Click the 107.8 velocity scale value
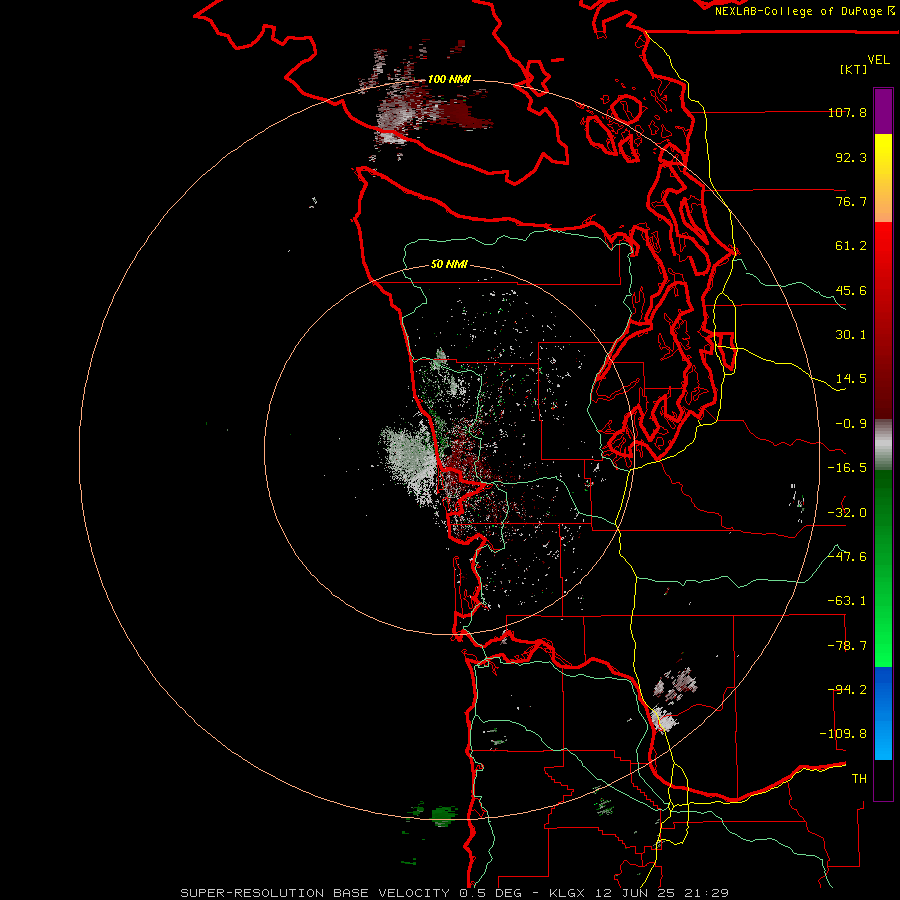Image resolution: width=900 pixels, height=900 pixels. click(x=847, y=112)
